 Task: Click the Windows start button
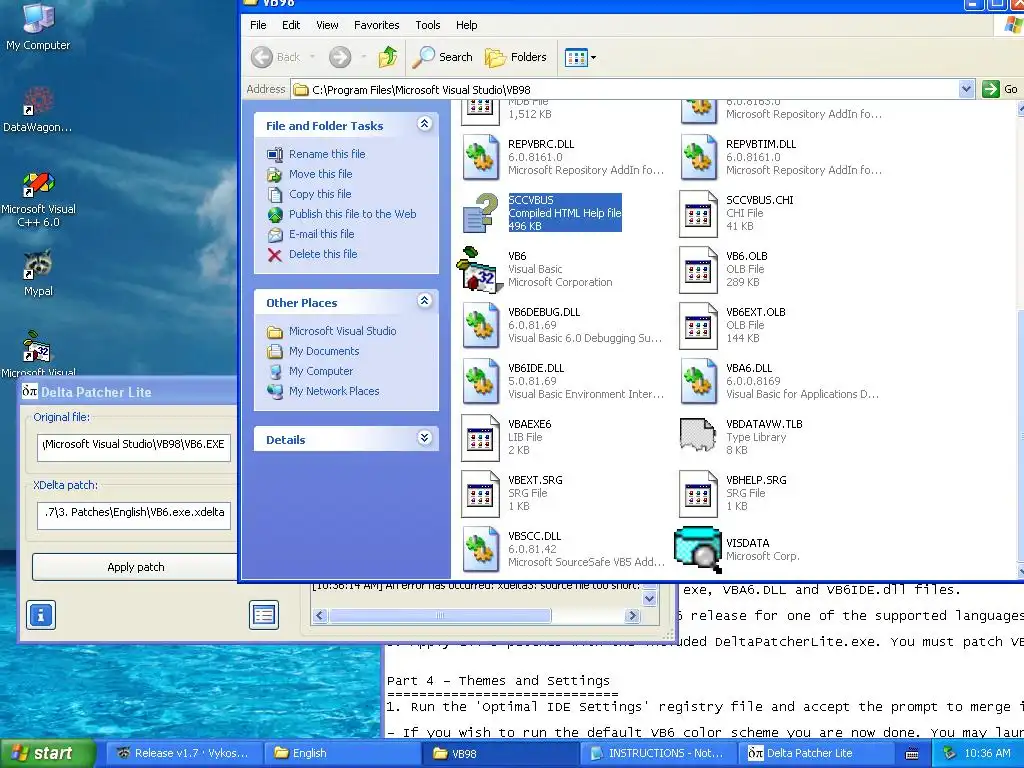pyautogui.click(x=48, y=754)
